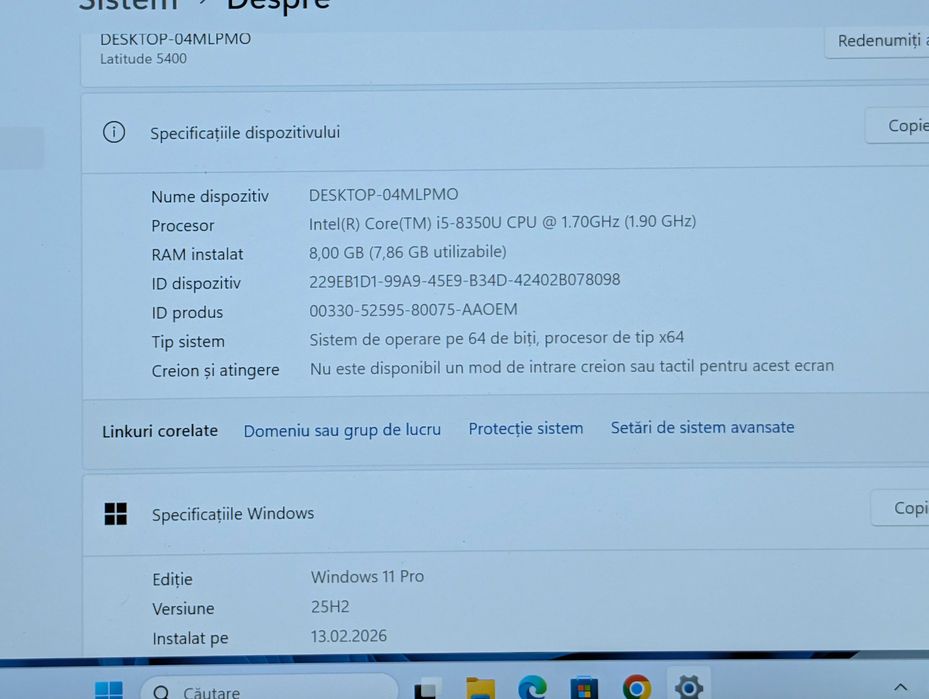Open Task View in taskbar

428,689
